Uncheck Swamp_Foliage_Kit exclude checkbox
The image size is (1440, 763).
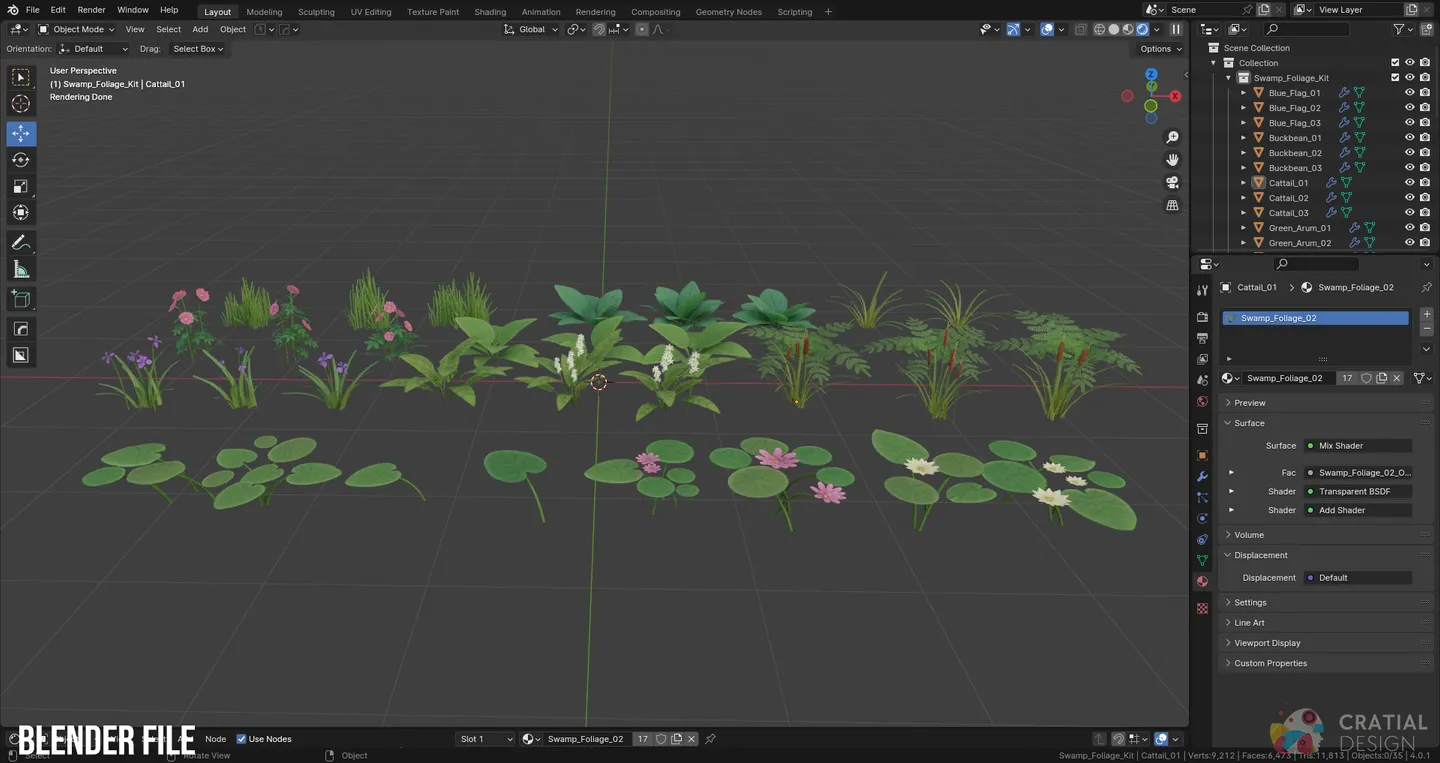pos(1395,78)
